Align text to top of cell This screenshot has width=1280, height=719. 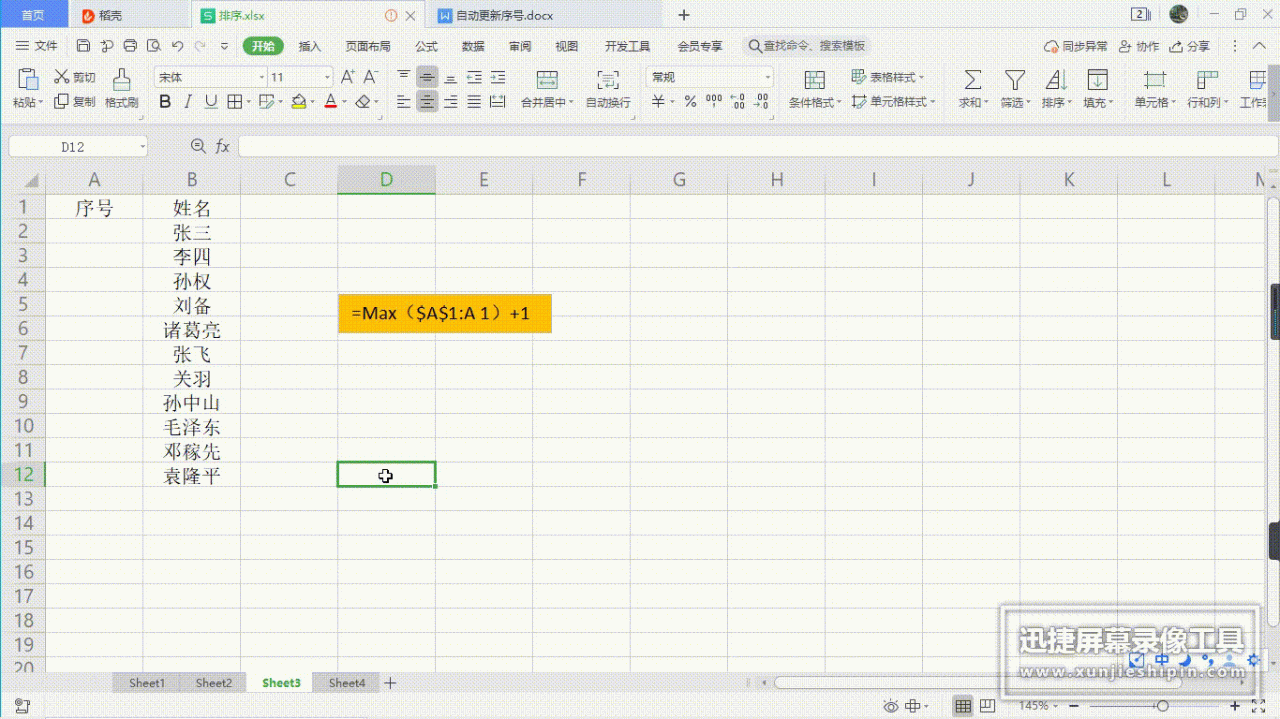coord(404,77)
